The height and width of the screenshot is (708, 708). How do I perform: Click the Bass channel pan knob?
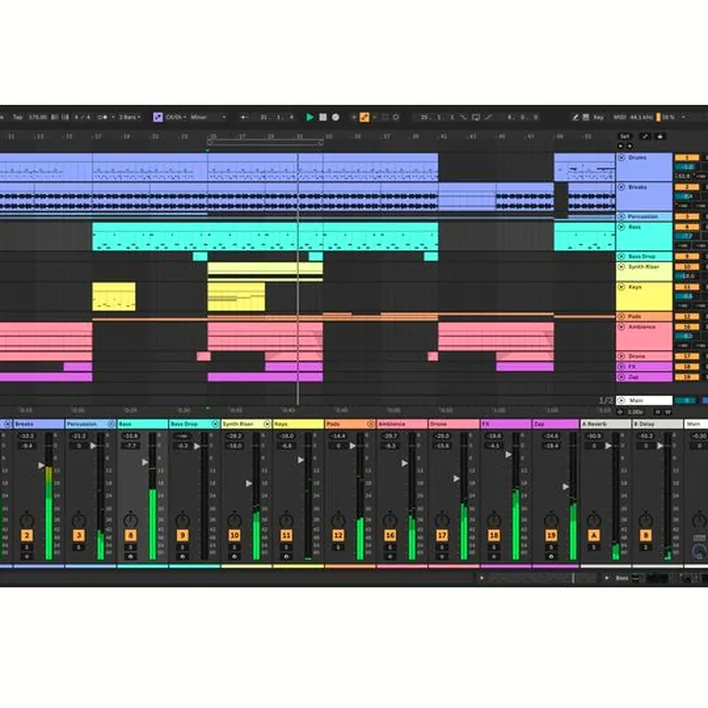click(x=130, y=520)
